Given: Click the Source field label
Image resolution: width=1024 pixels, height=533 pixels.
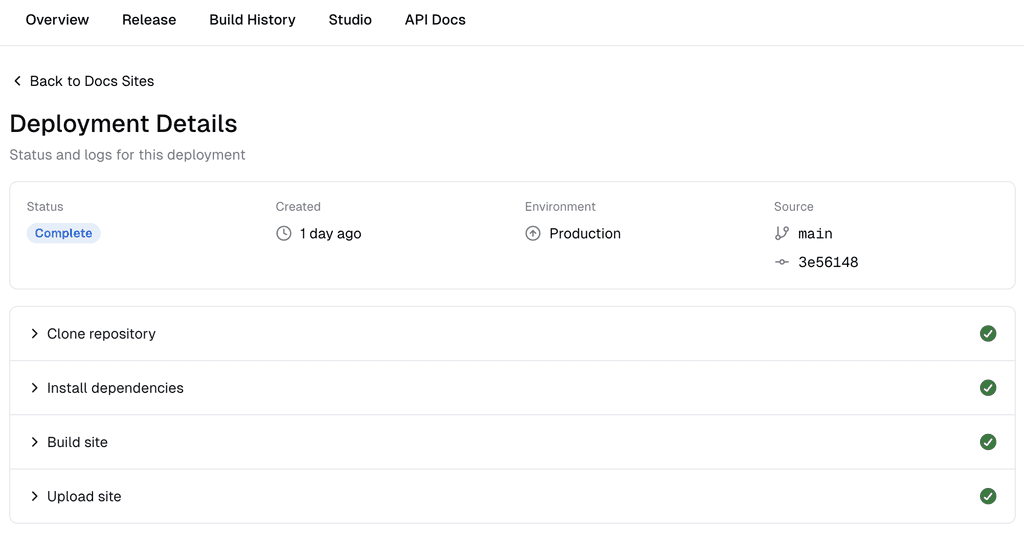Looking at the screenshot, I should coord(793,206).
